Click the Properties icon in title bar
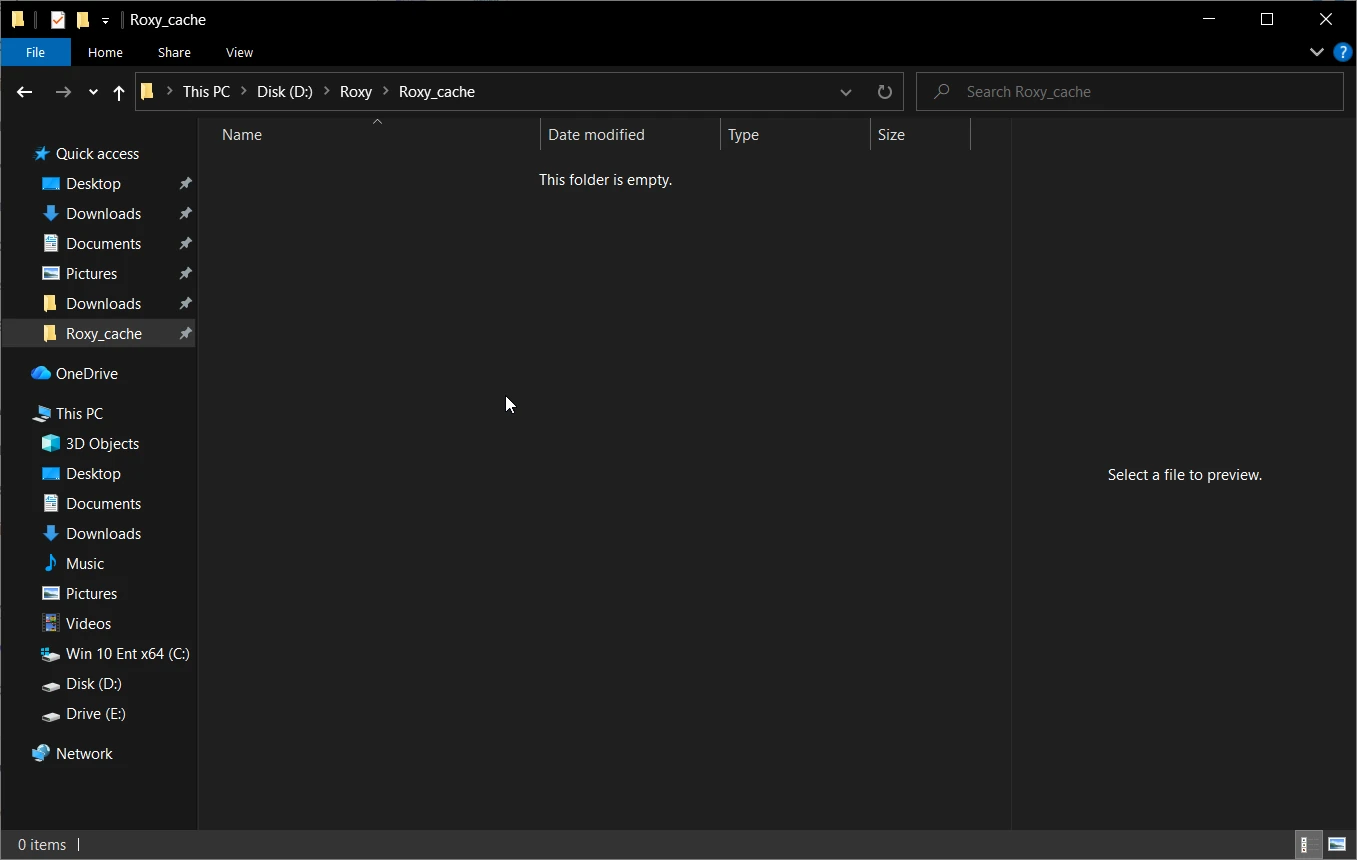 58,20
